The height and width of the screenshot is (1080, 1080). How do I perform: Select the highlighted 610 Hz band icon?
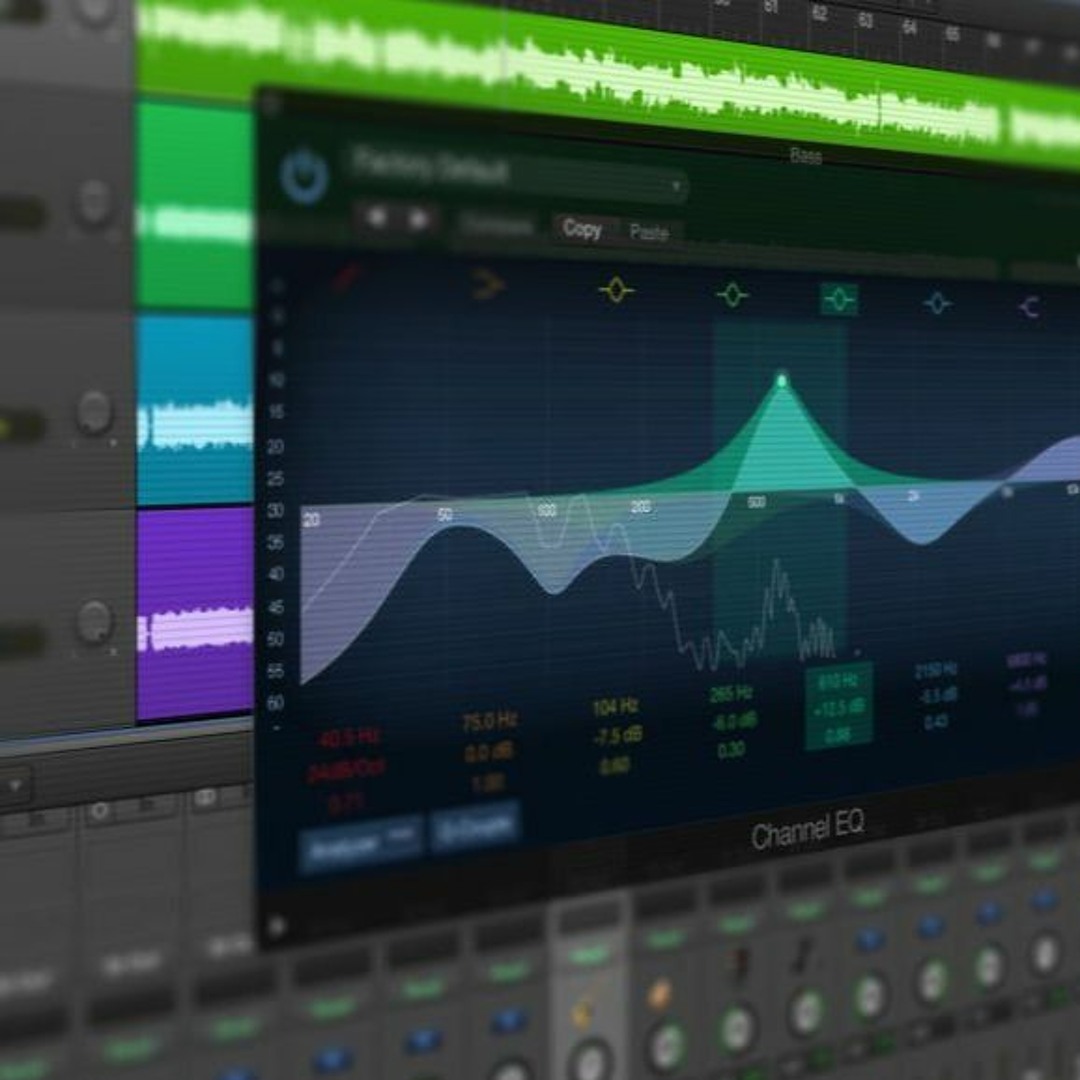point(838,299)
